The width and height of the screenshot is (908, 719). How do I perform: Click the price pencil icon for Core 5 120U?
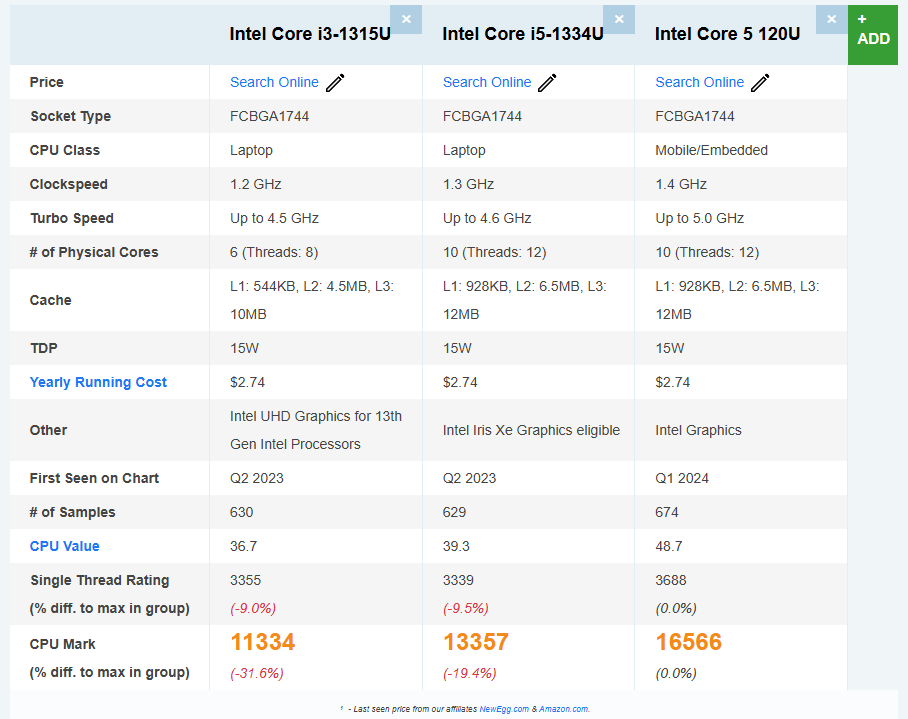click(760, 83)
